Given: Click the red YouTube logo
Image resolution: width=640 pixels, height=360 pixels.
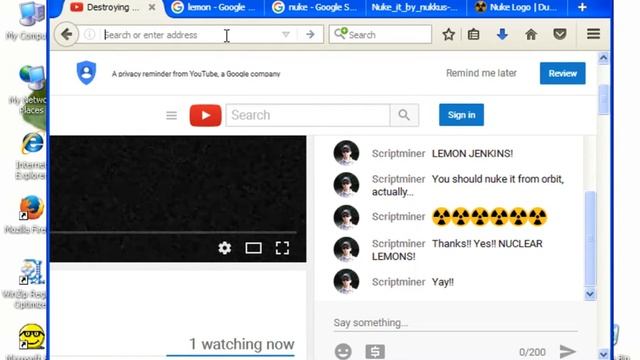Looking at the screenshot, I should point(205,116).
